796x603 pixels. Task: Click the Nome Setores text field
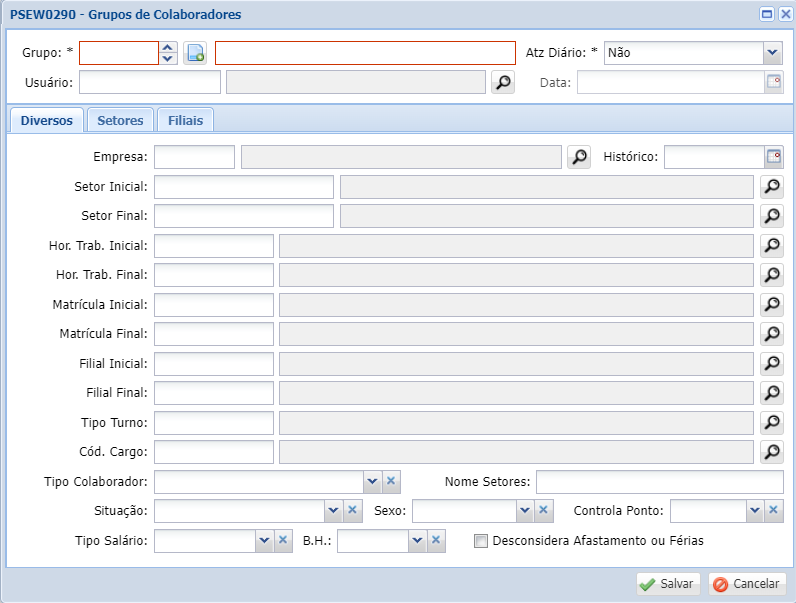coord(659,482)
